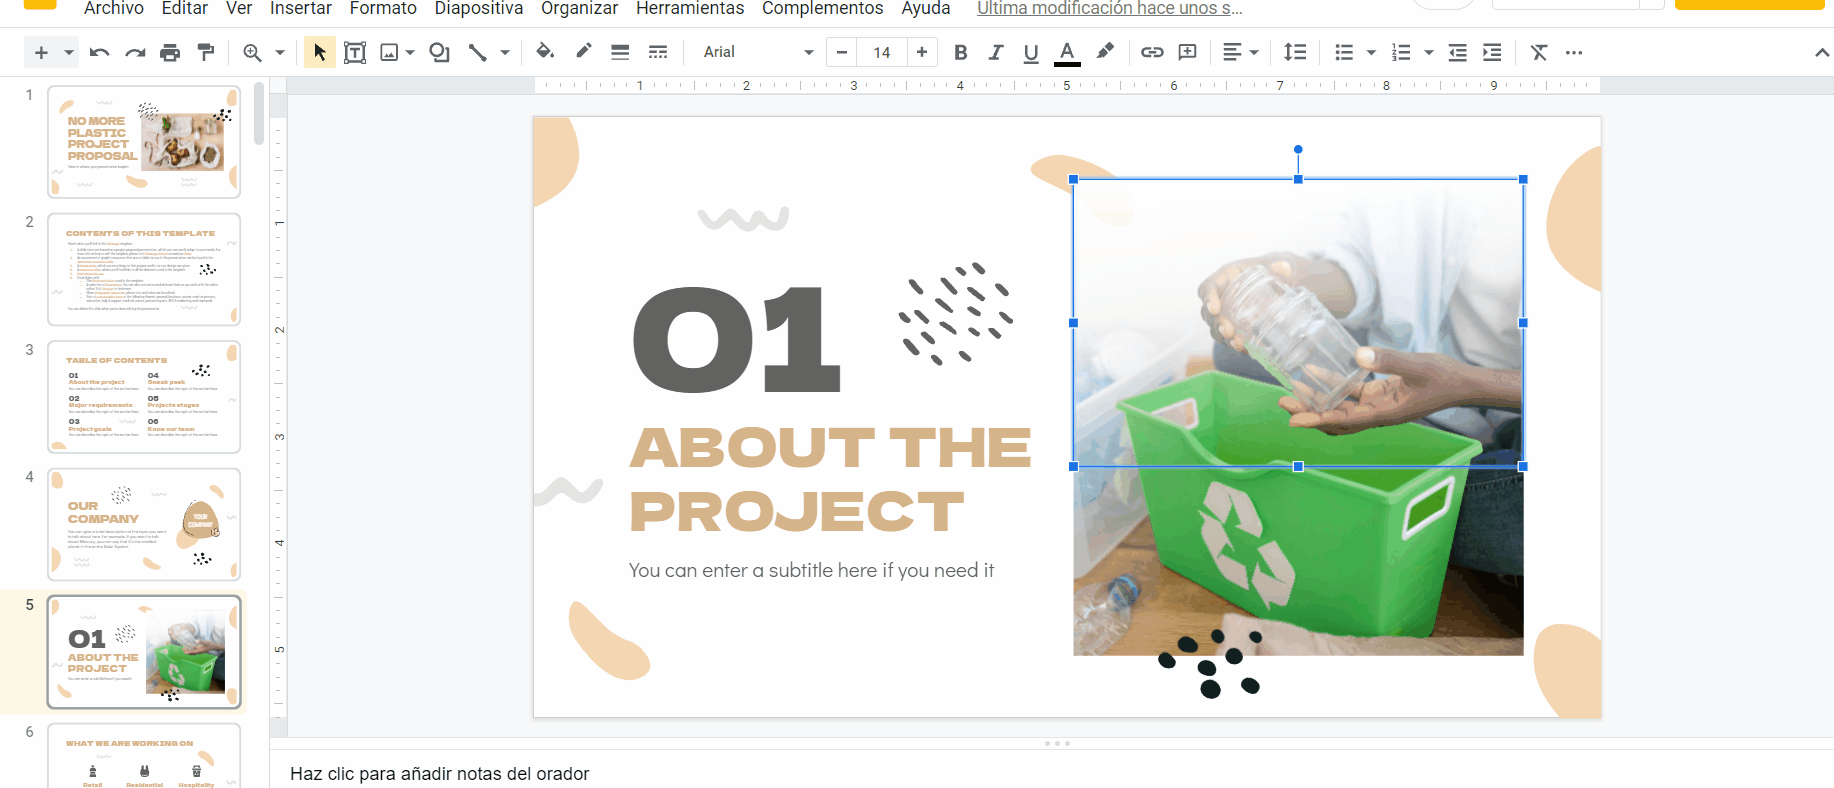Open the Editar menu
1834x788 pixels.
(x=185, y=8)
